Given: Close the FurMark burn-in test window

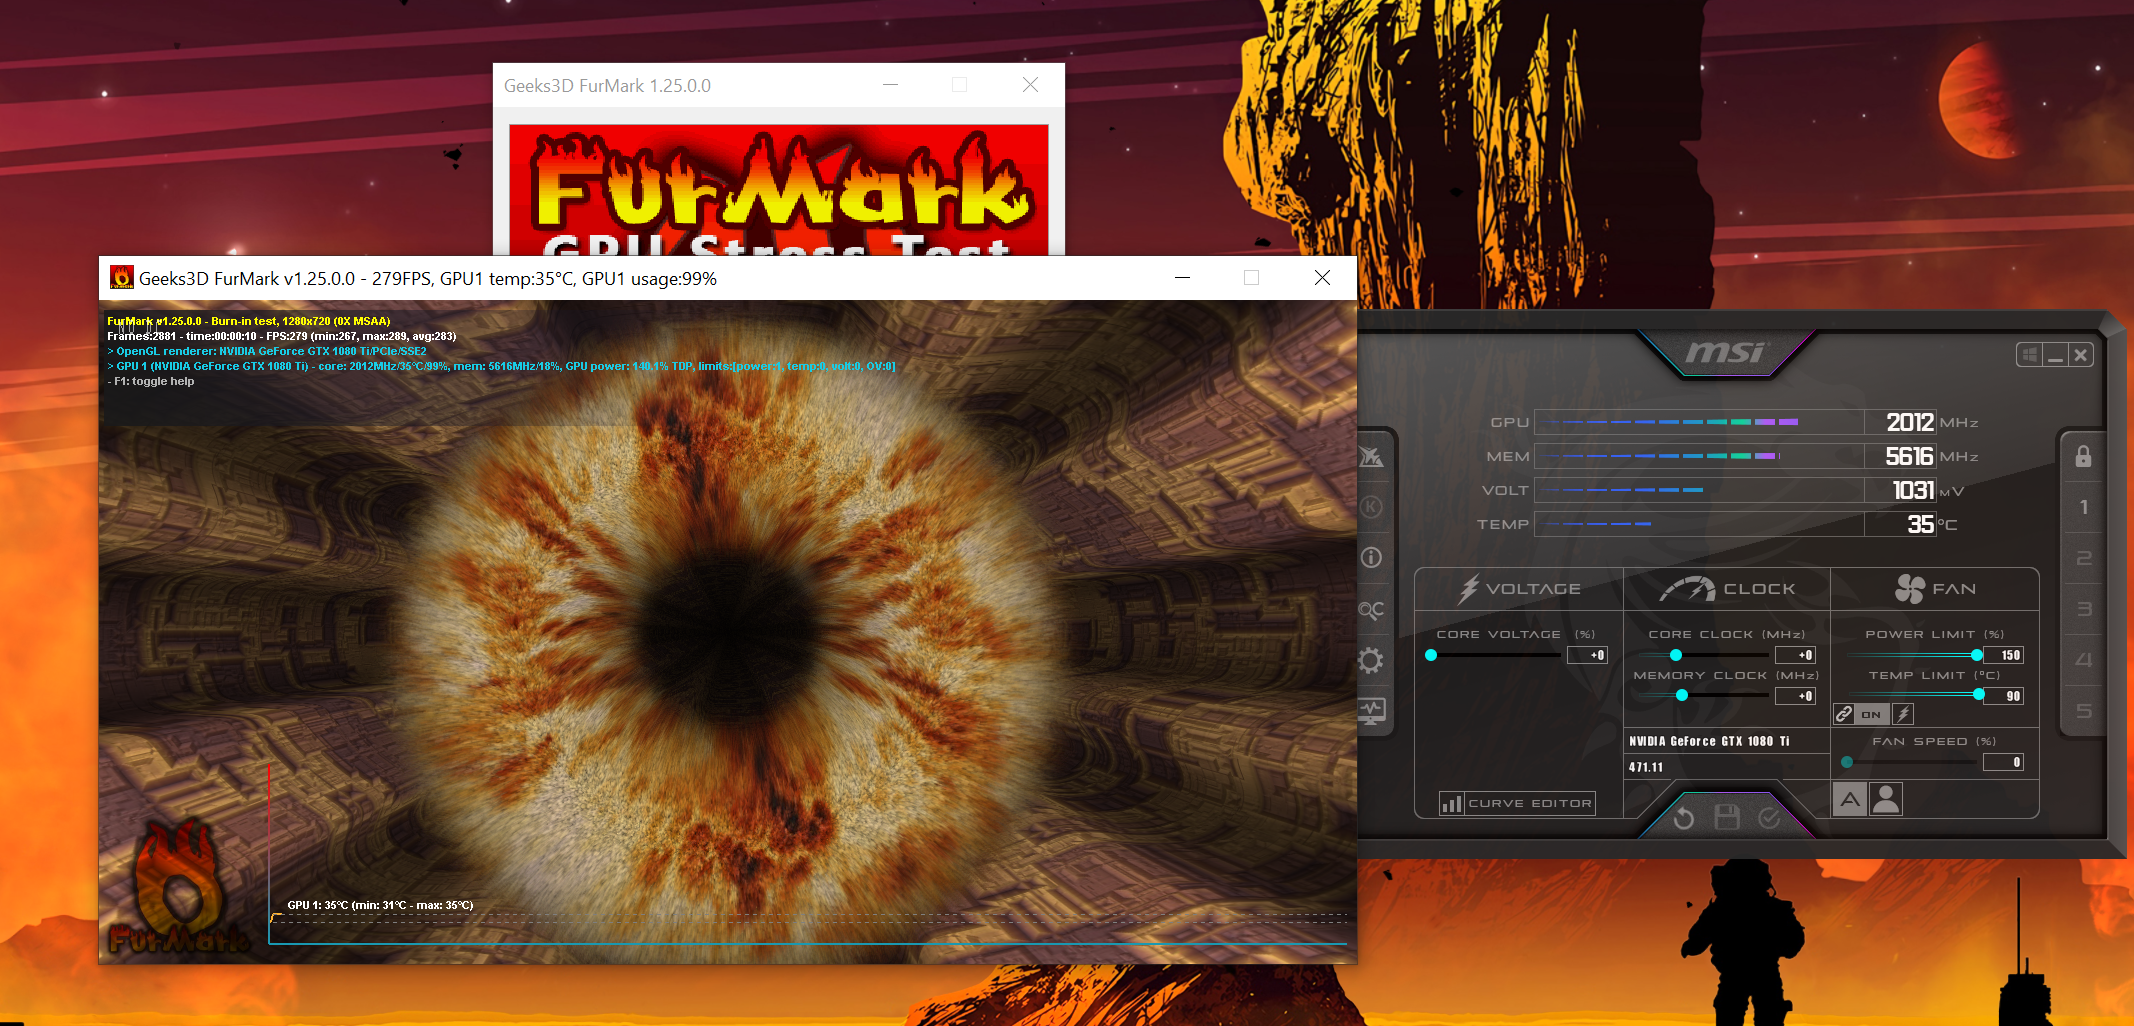Looking at the screenshot, I should point(1322,278).
